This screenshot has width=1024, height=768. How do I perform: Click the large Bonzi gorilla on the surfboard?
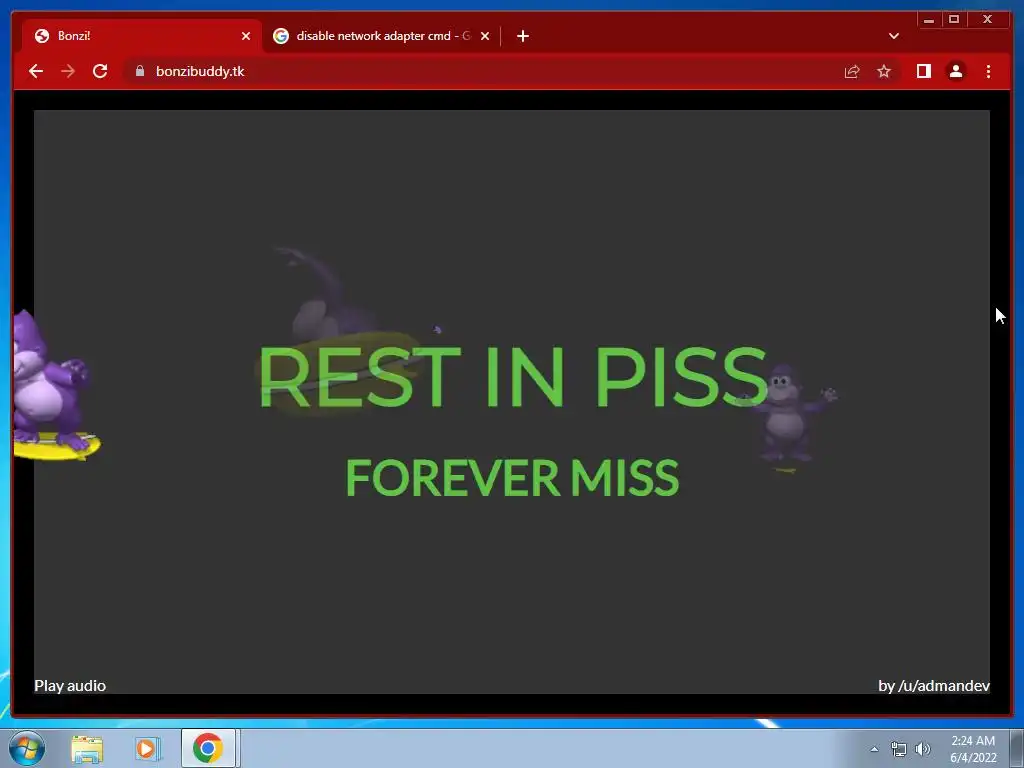pos(56,386)
